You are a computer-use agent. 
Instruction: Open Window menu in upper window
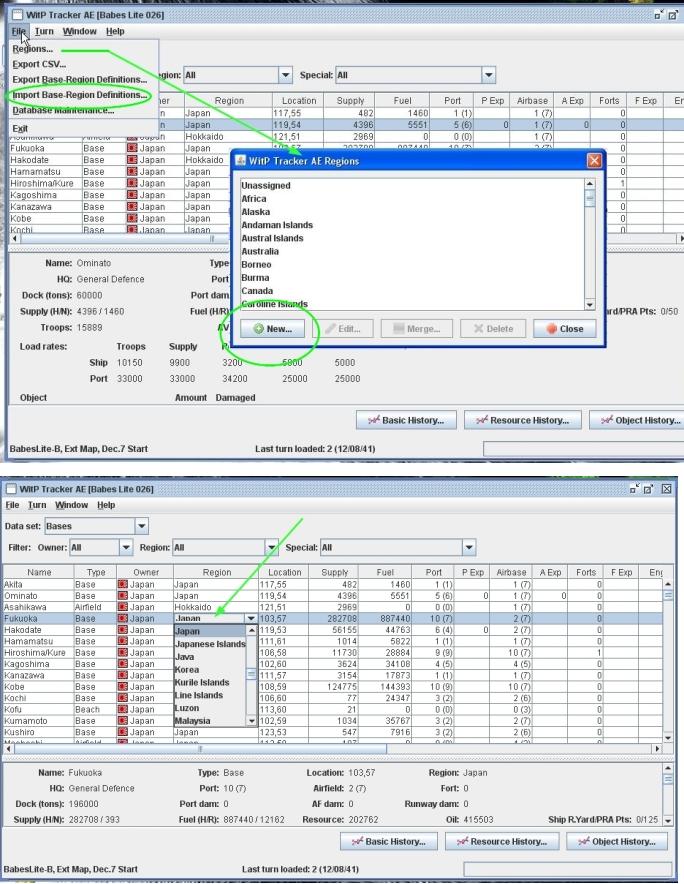point(80,32)
